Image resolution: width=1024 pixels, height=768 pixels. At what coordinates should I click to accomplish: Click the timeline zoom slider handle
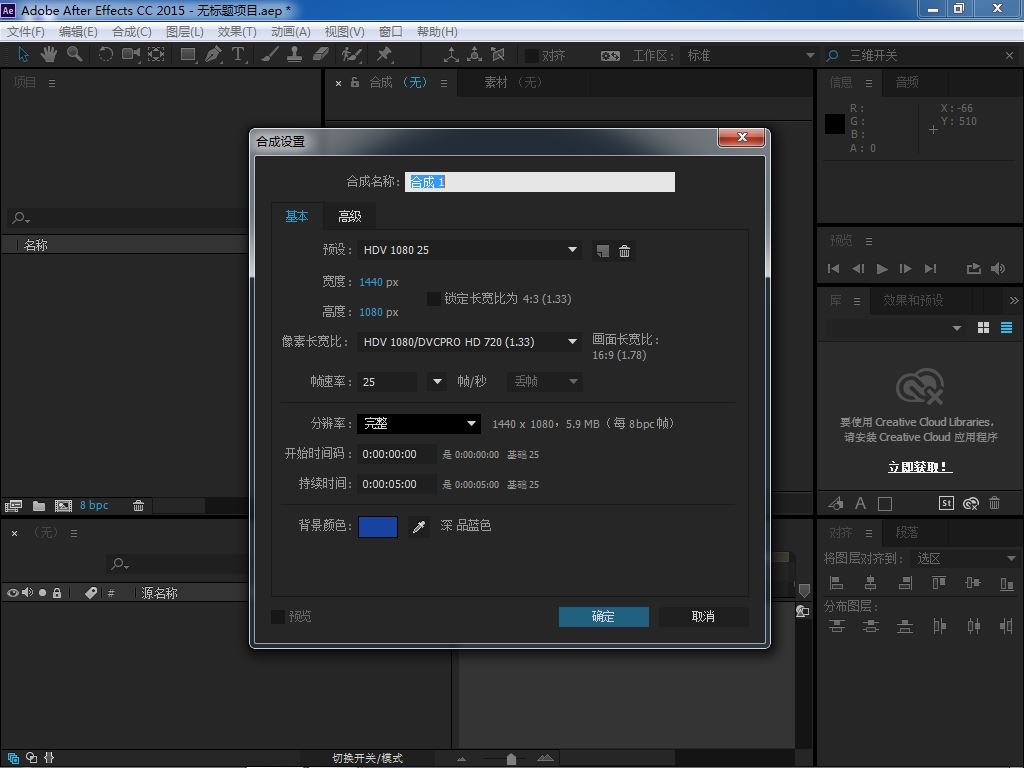click(x=511, y=759)
